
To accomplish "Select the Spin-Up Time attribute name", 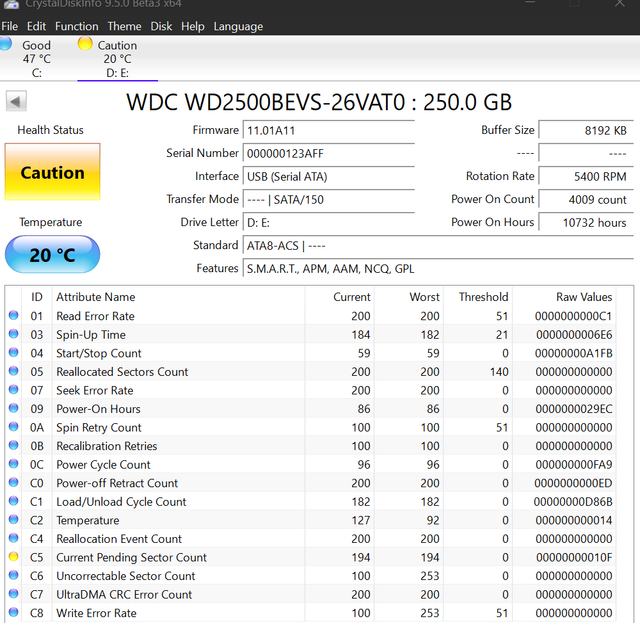I will 91,335.
